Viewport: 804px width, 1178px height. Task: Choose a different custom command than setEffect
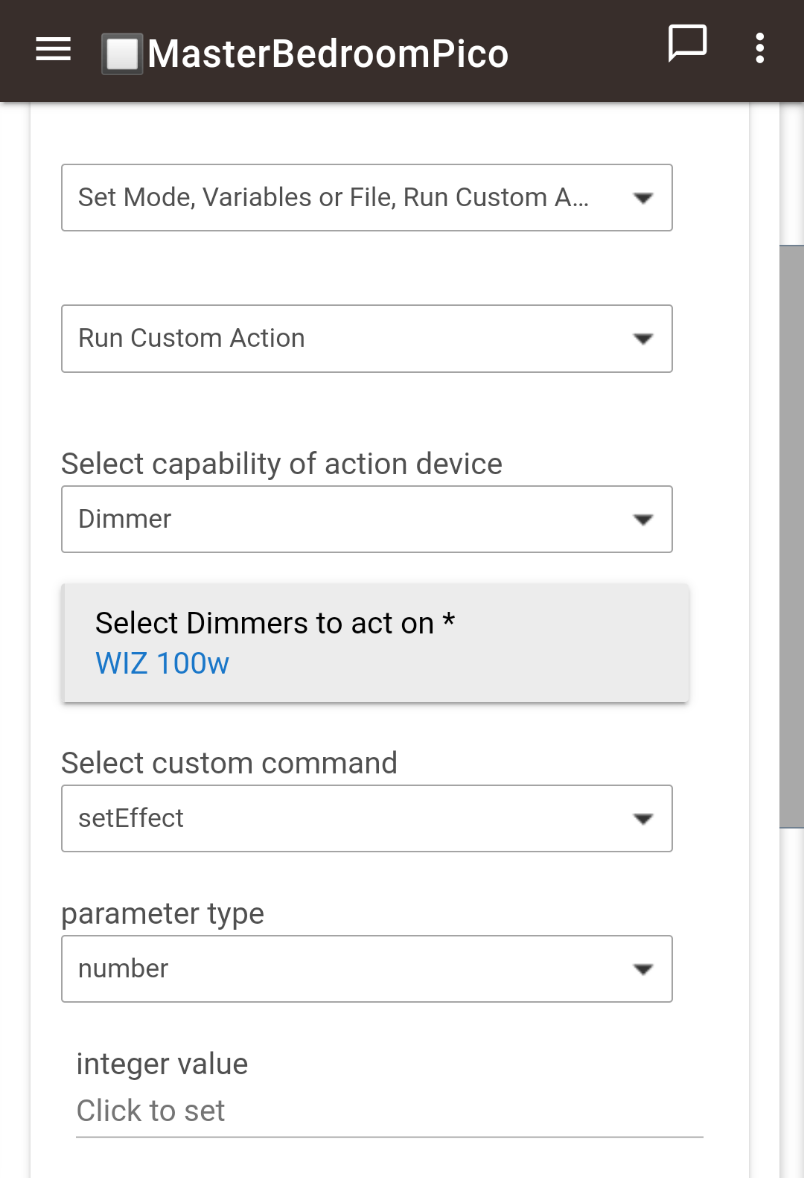(340, 819)
